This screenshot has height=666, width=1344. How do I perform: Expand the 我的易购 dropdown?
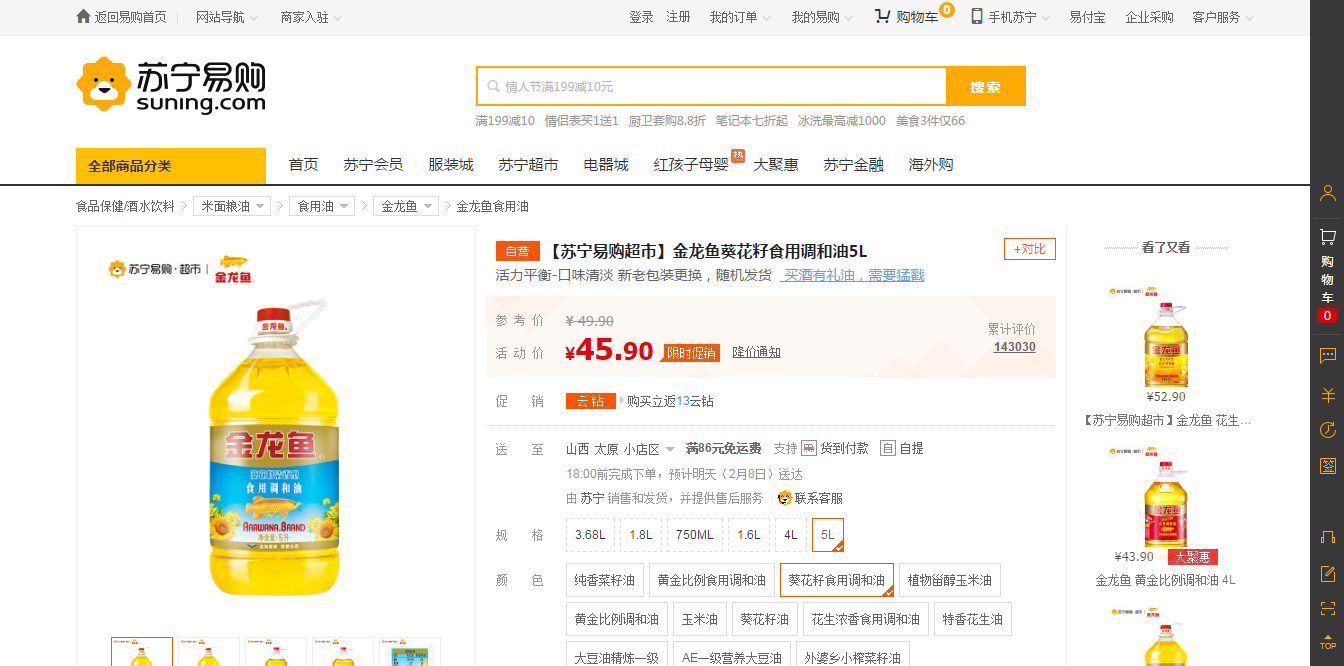point(822,17)
